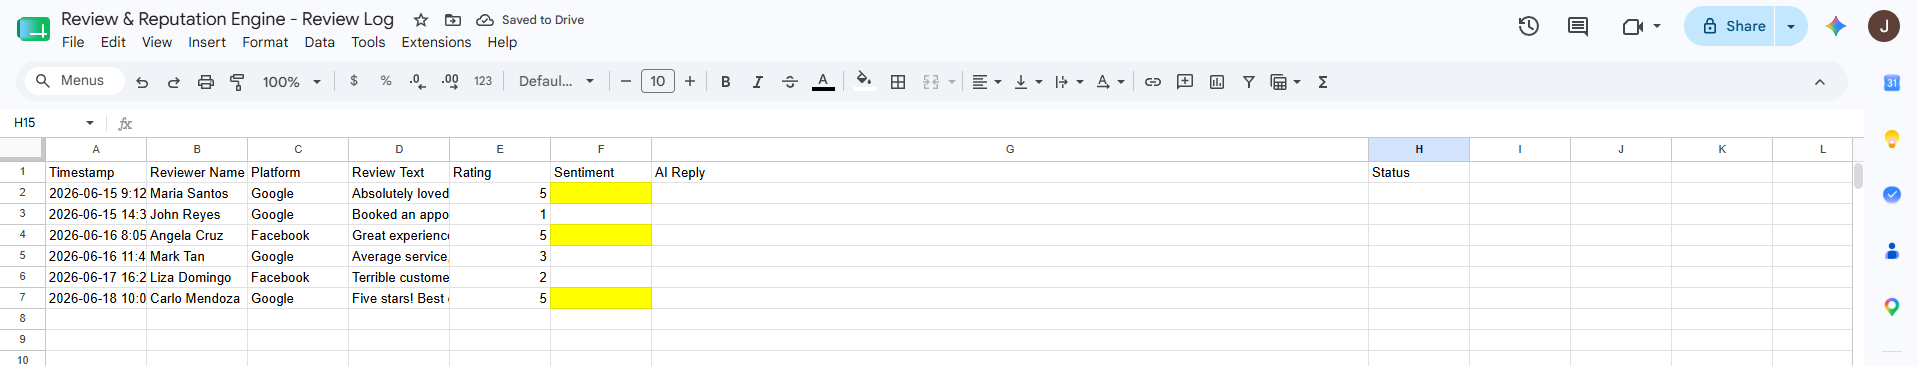Screen dimensions: 1917x366
Task: Open the File menu
Action: tap(73, 42)
